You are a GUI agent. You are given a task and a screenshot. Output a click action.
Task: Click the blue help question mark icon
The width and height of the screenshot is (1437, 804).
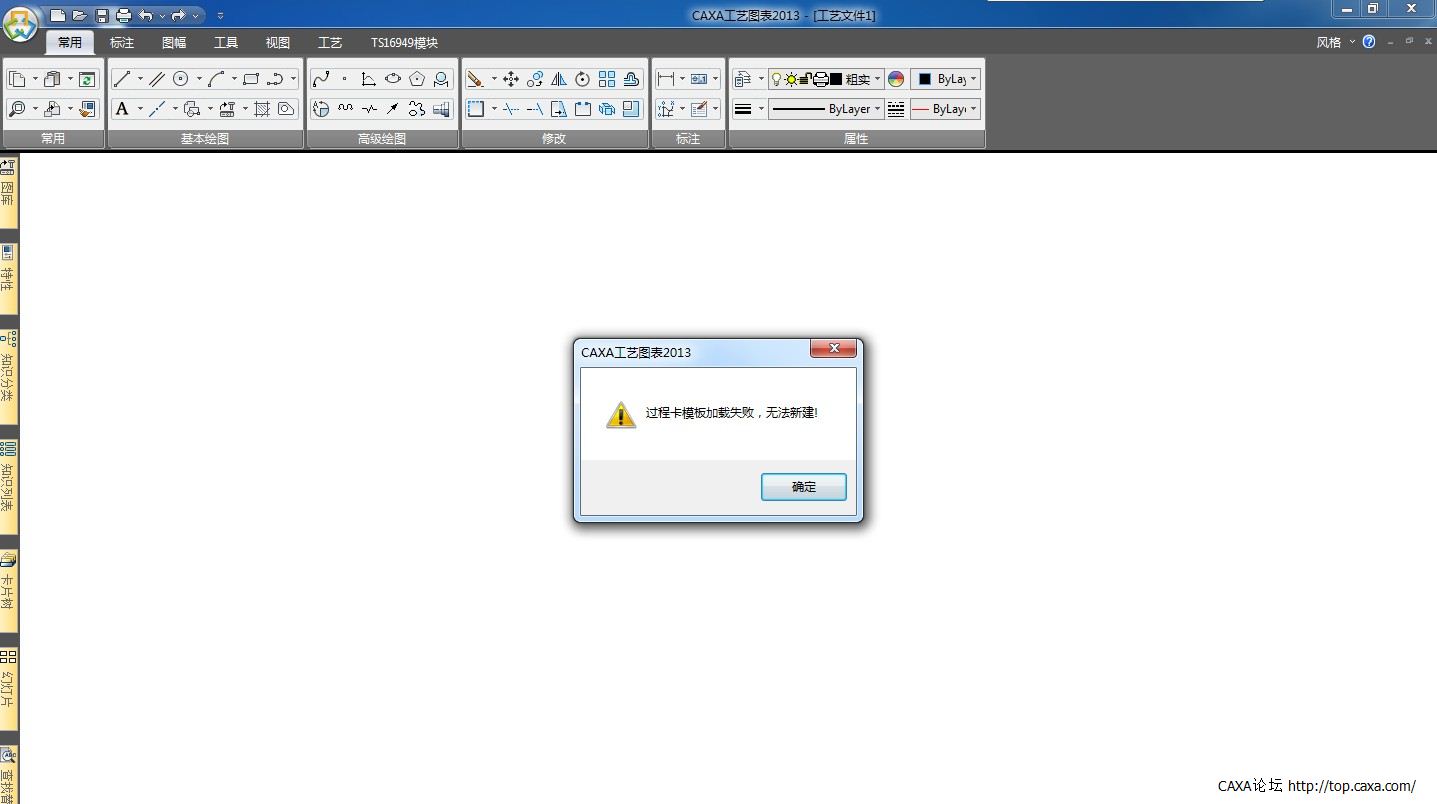[1369, 42]
